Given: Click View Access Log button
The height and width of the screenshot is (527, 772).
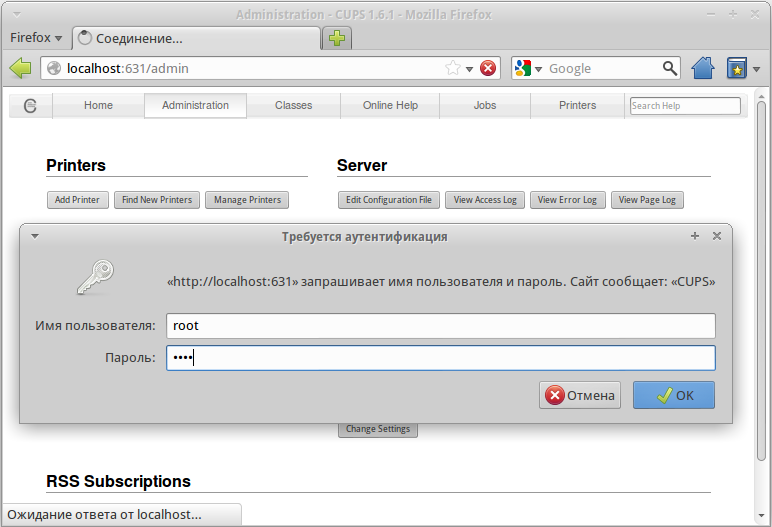Looking at the screenshot, I should pos(485,200).
